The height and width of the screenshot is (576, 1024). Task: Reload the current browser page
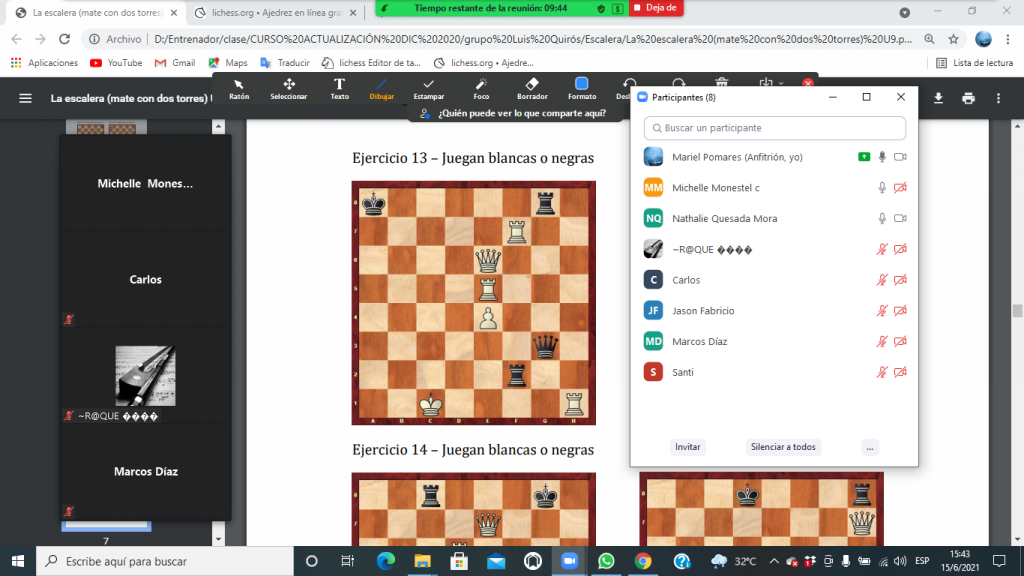coord(64,39)
